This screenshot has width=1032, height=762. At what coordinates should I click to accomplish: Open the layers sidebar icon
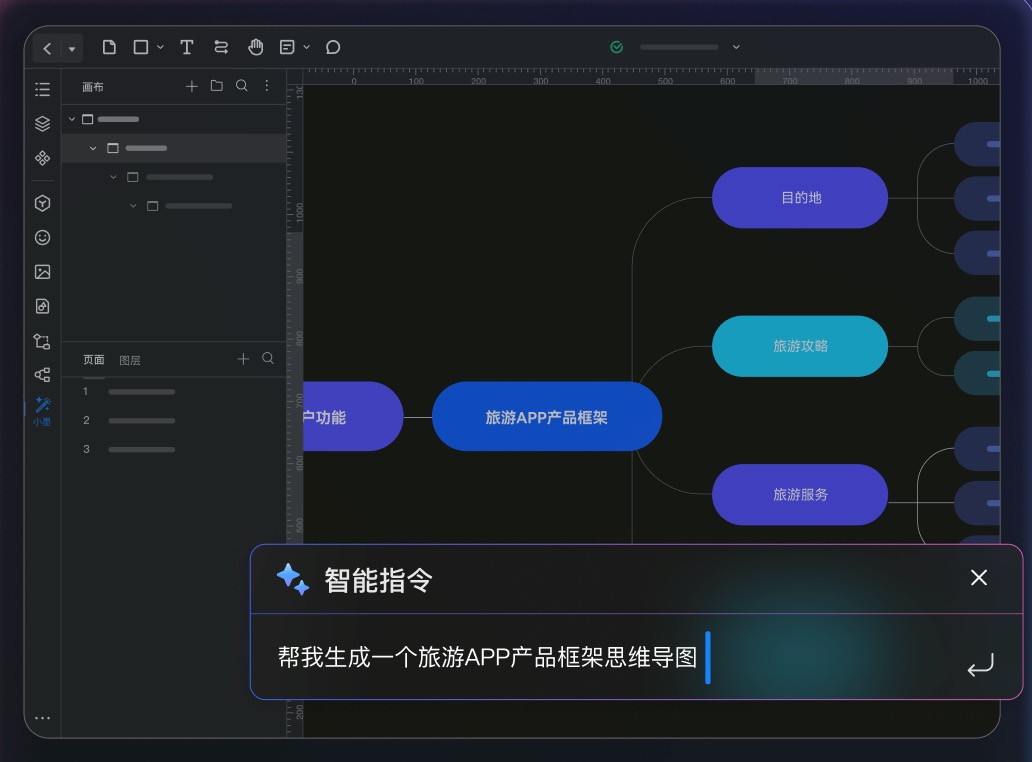coord(42,124)
